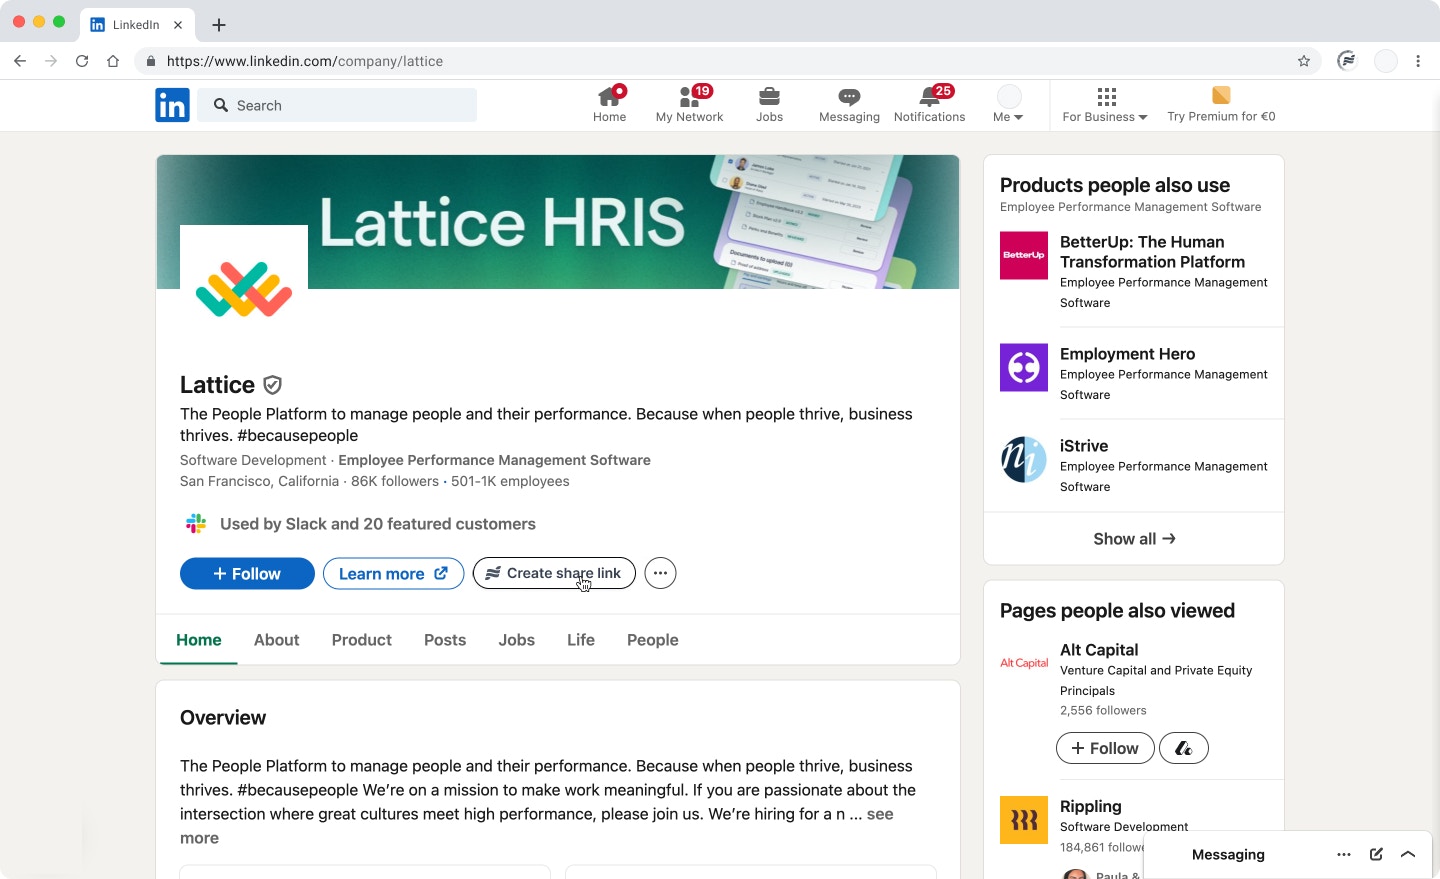Open the Me dropdown menu
Image resolution: width=1440 pixels, height=879 pixels.
point(1009,104)
